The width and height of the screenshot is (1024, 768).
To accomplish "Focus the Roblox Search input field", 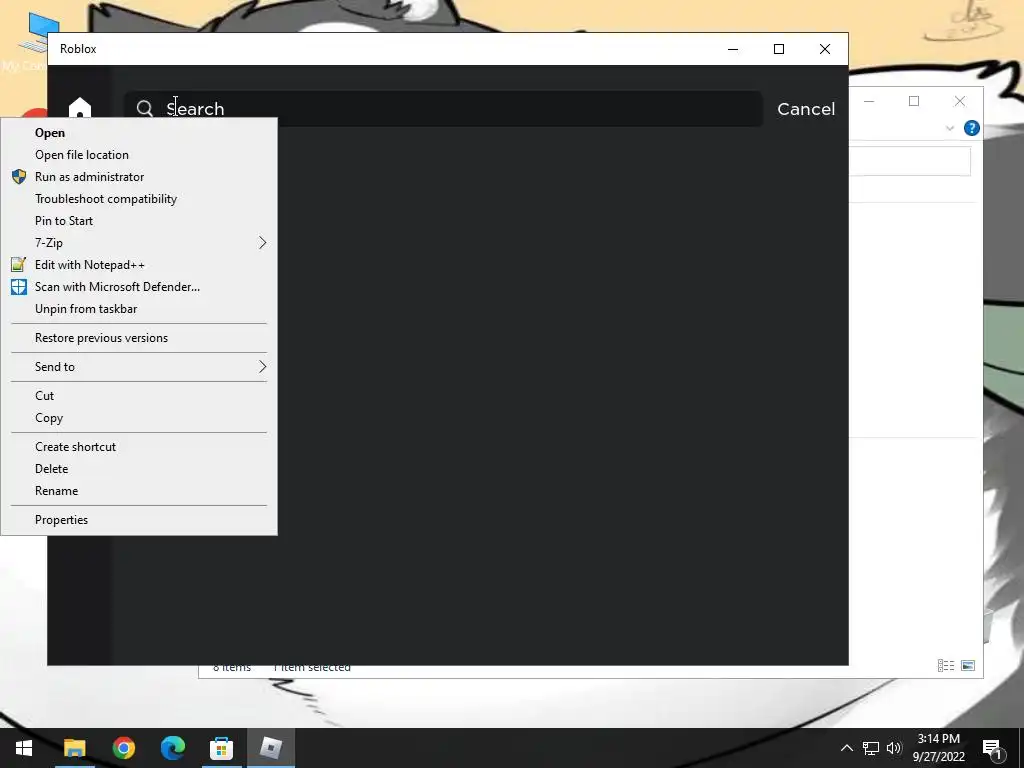I will (443, 108).
